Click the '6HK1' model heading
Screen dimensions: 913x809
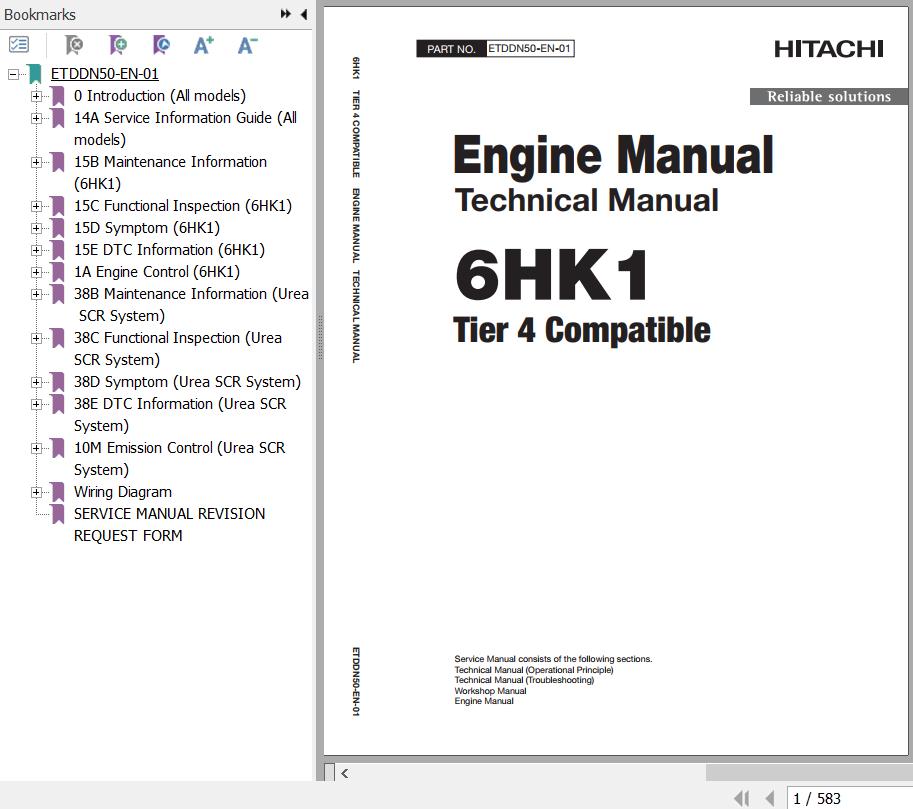pyautogui.click(x=551, y=274)
